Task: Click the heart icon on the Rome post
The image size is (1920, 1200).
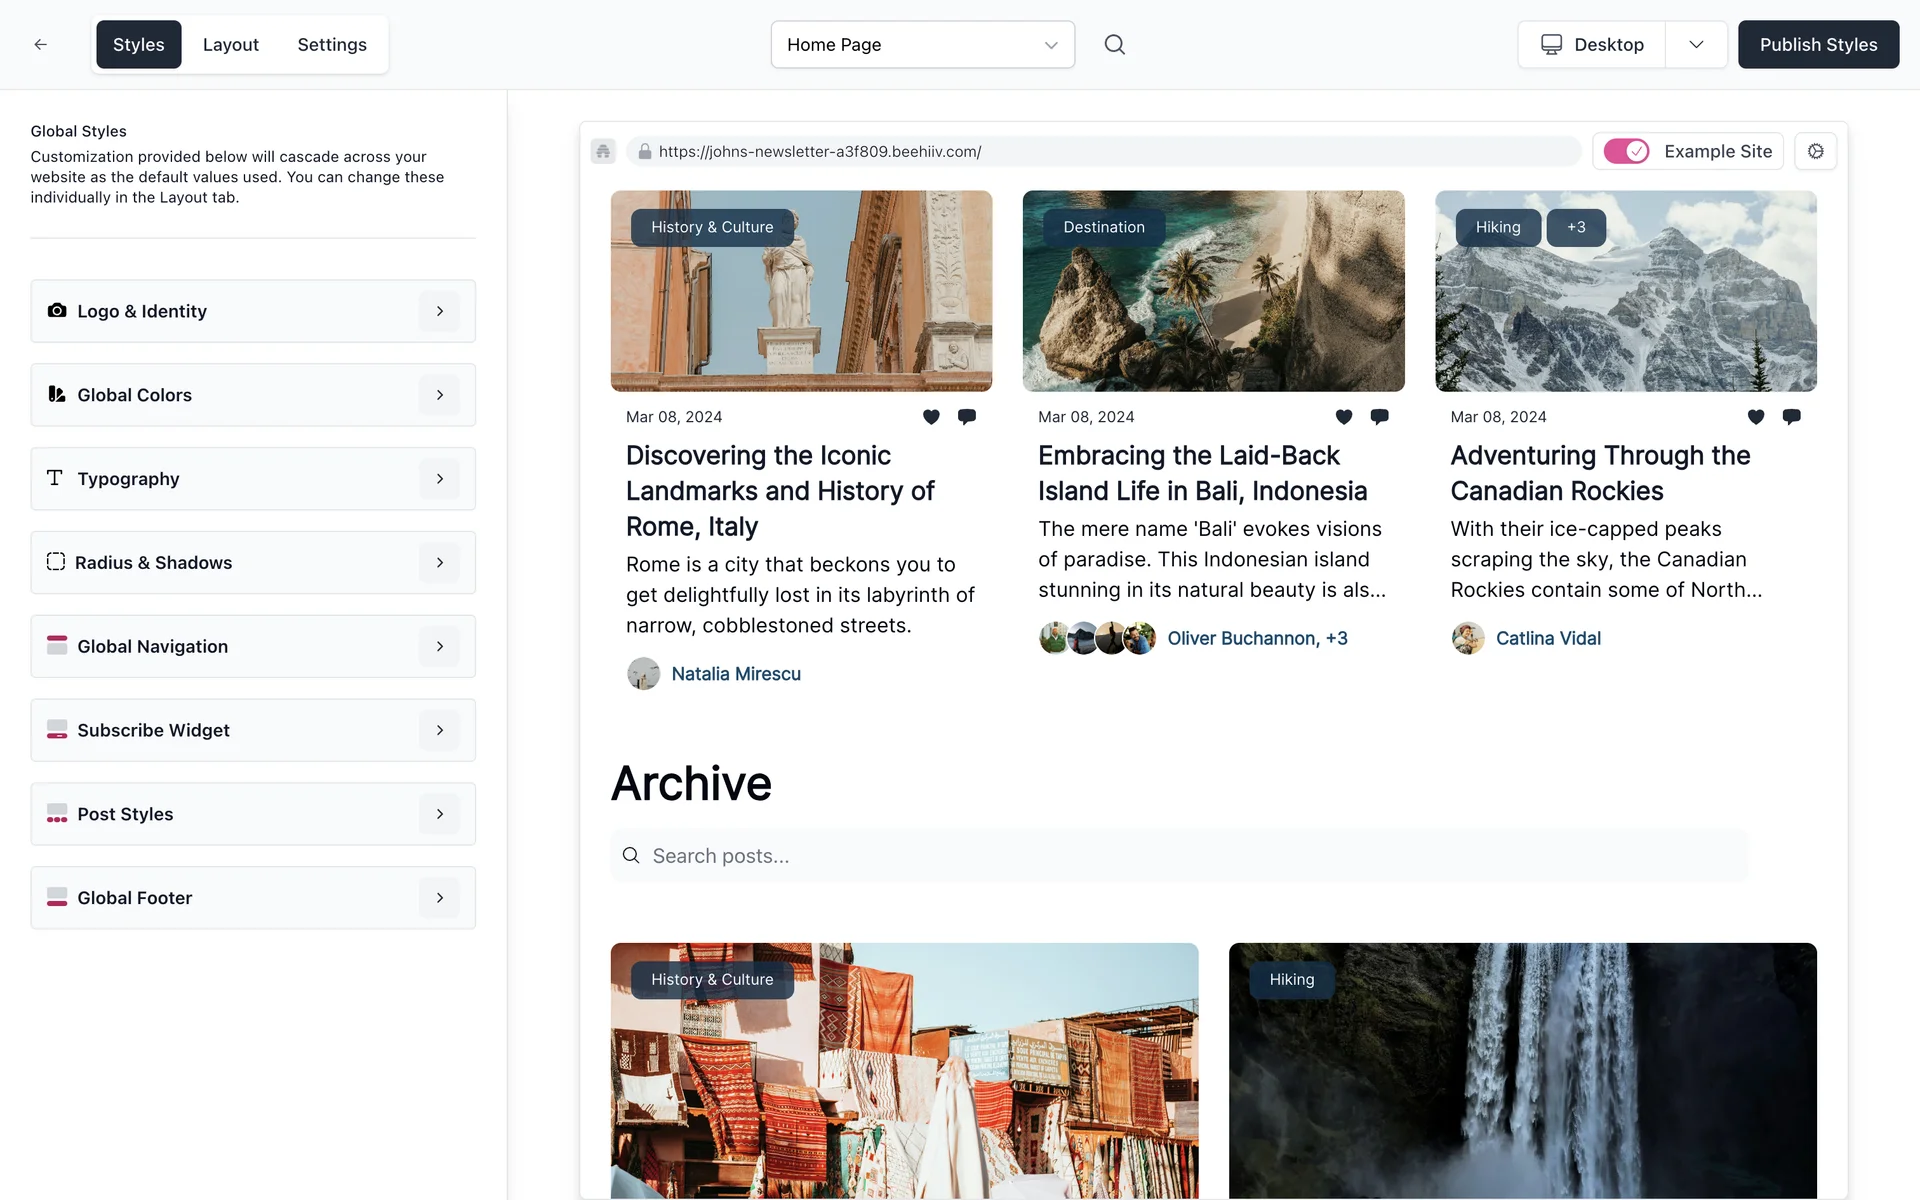Action: pyautogui.click(x=931, y=417)
